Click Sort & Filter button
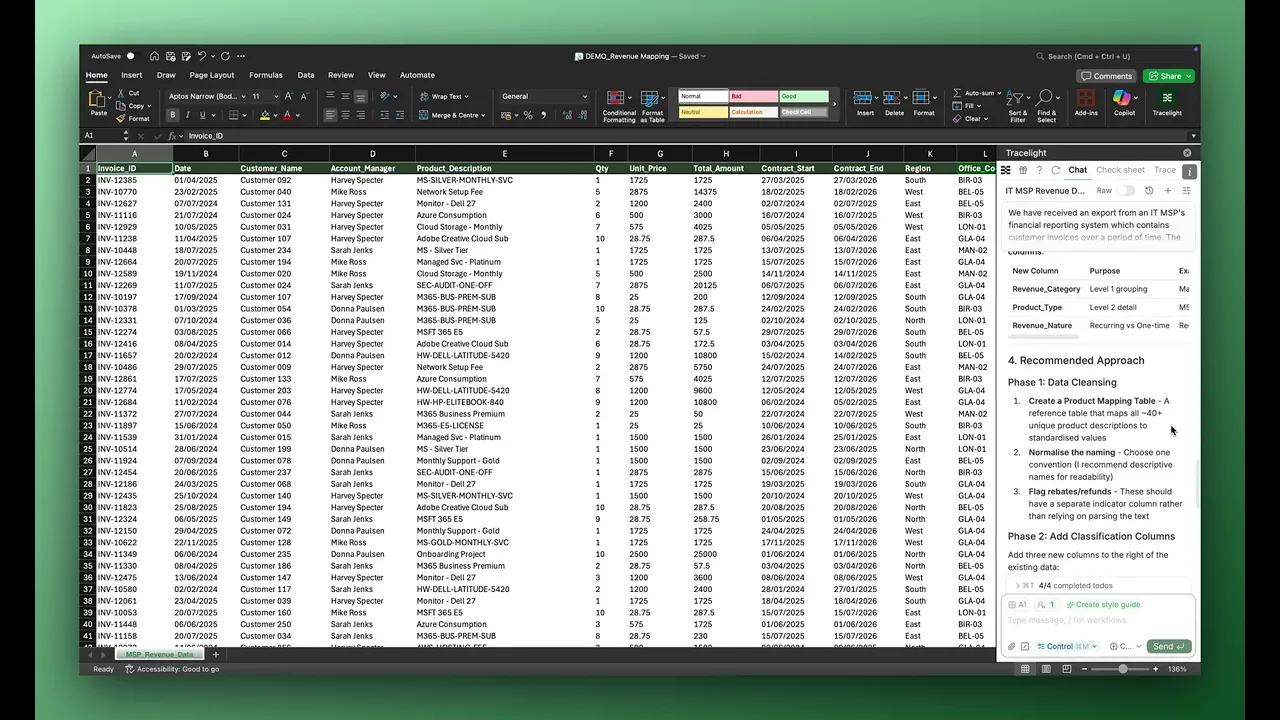Screen dimensions: 1280x720 pos(1018,104)
